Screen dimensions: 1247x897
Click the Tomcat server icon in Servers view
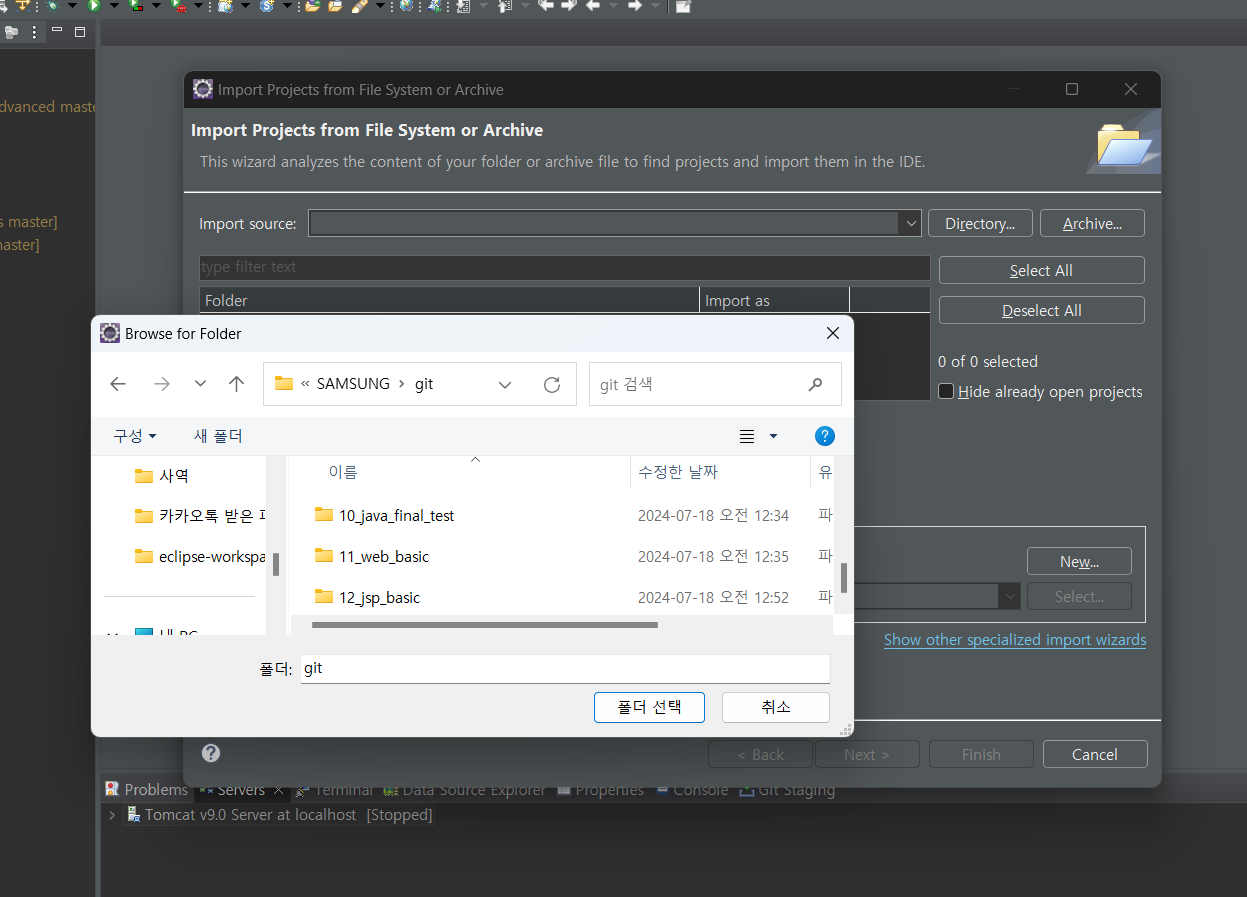tap(133, 815)
